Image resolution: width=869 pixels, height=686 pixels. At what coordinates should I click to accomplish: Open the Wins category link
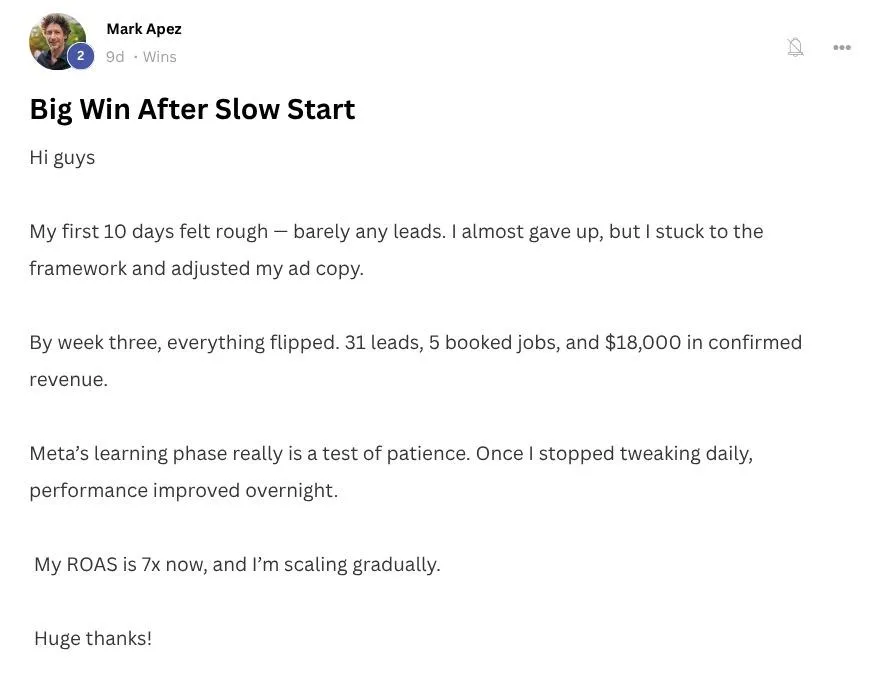(x=160, y=57)
